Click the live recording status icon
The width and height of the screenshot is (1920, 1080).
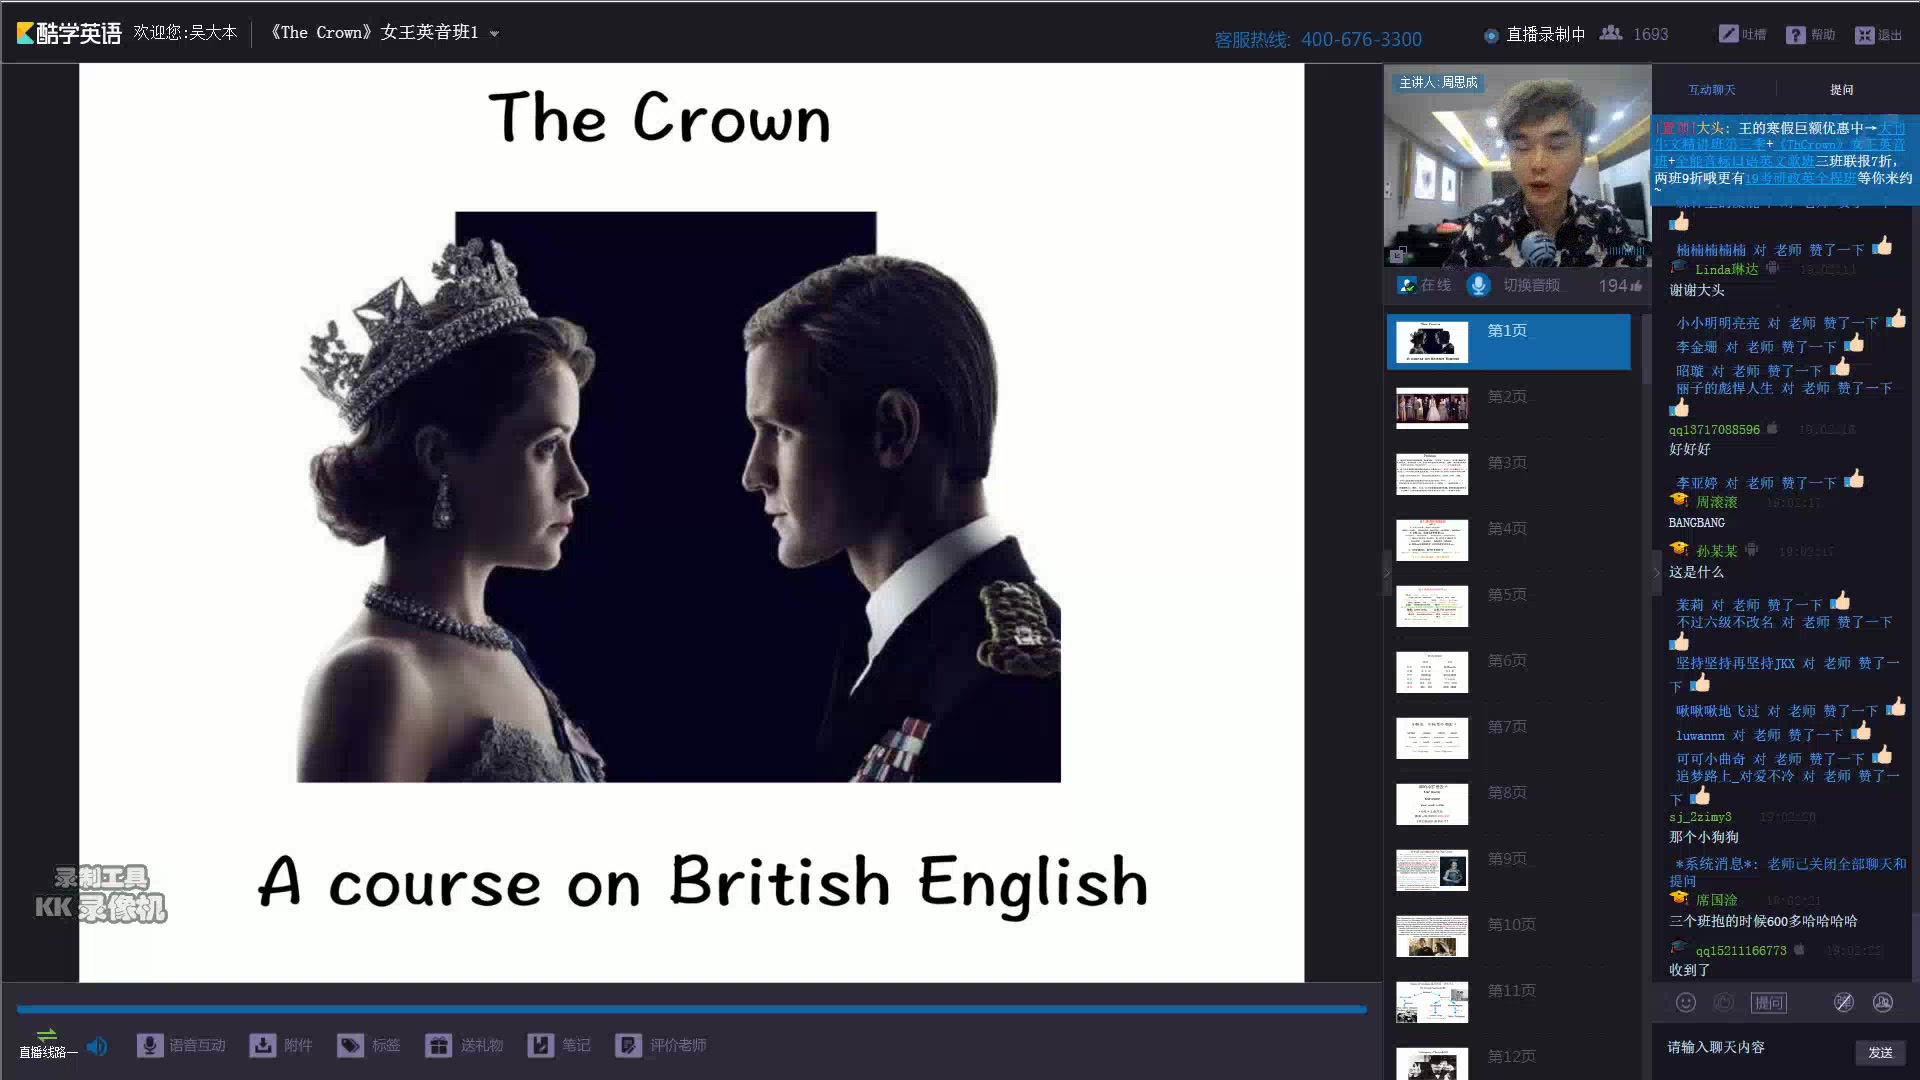[1491, 35]
